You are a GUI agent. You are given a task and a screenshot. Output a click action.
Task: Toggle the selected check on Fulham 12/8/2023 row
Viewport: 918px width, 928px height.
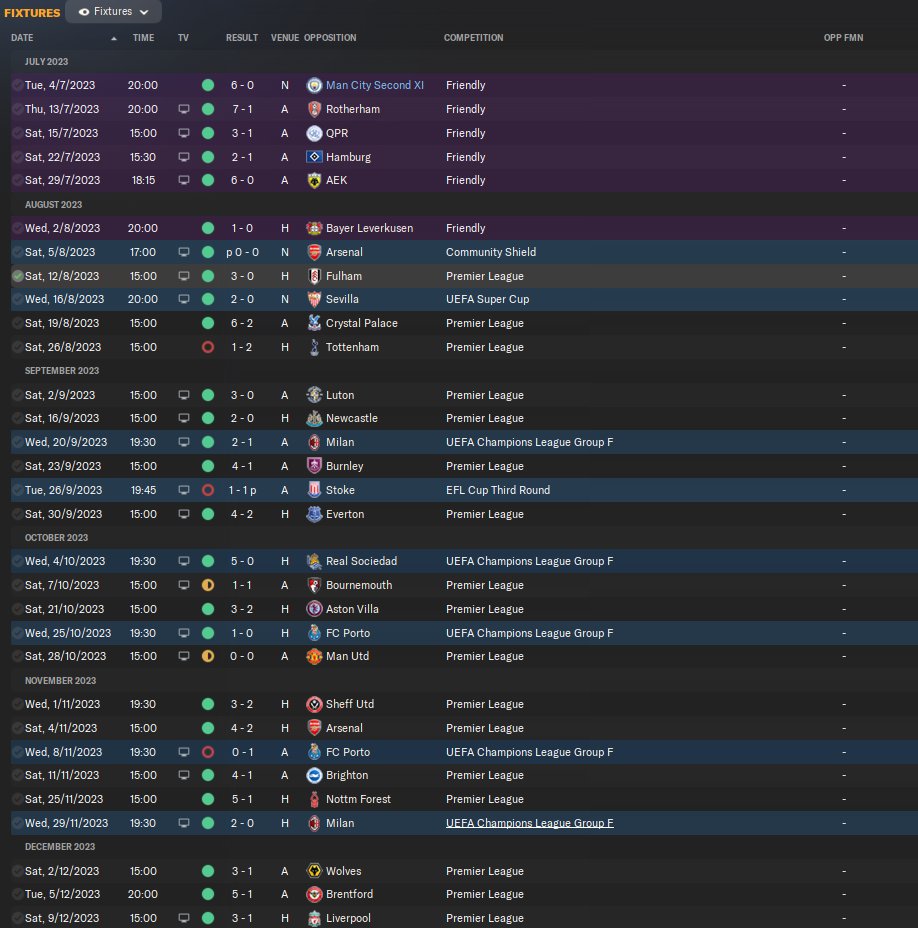click(x=18, y=276)
